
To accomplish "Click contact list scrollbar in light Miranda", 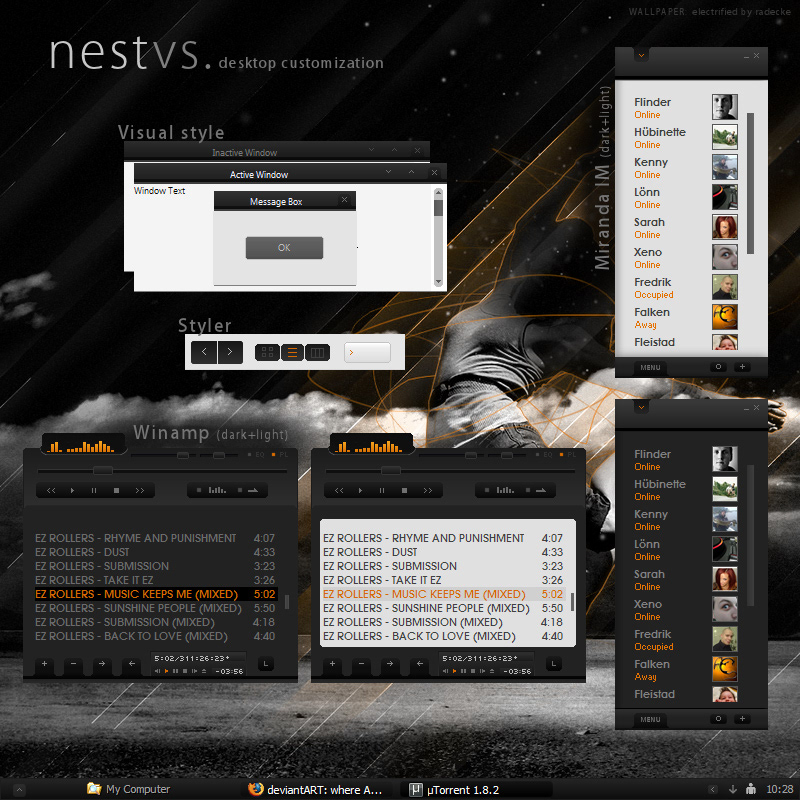I will (x=750, y=183).
